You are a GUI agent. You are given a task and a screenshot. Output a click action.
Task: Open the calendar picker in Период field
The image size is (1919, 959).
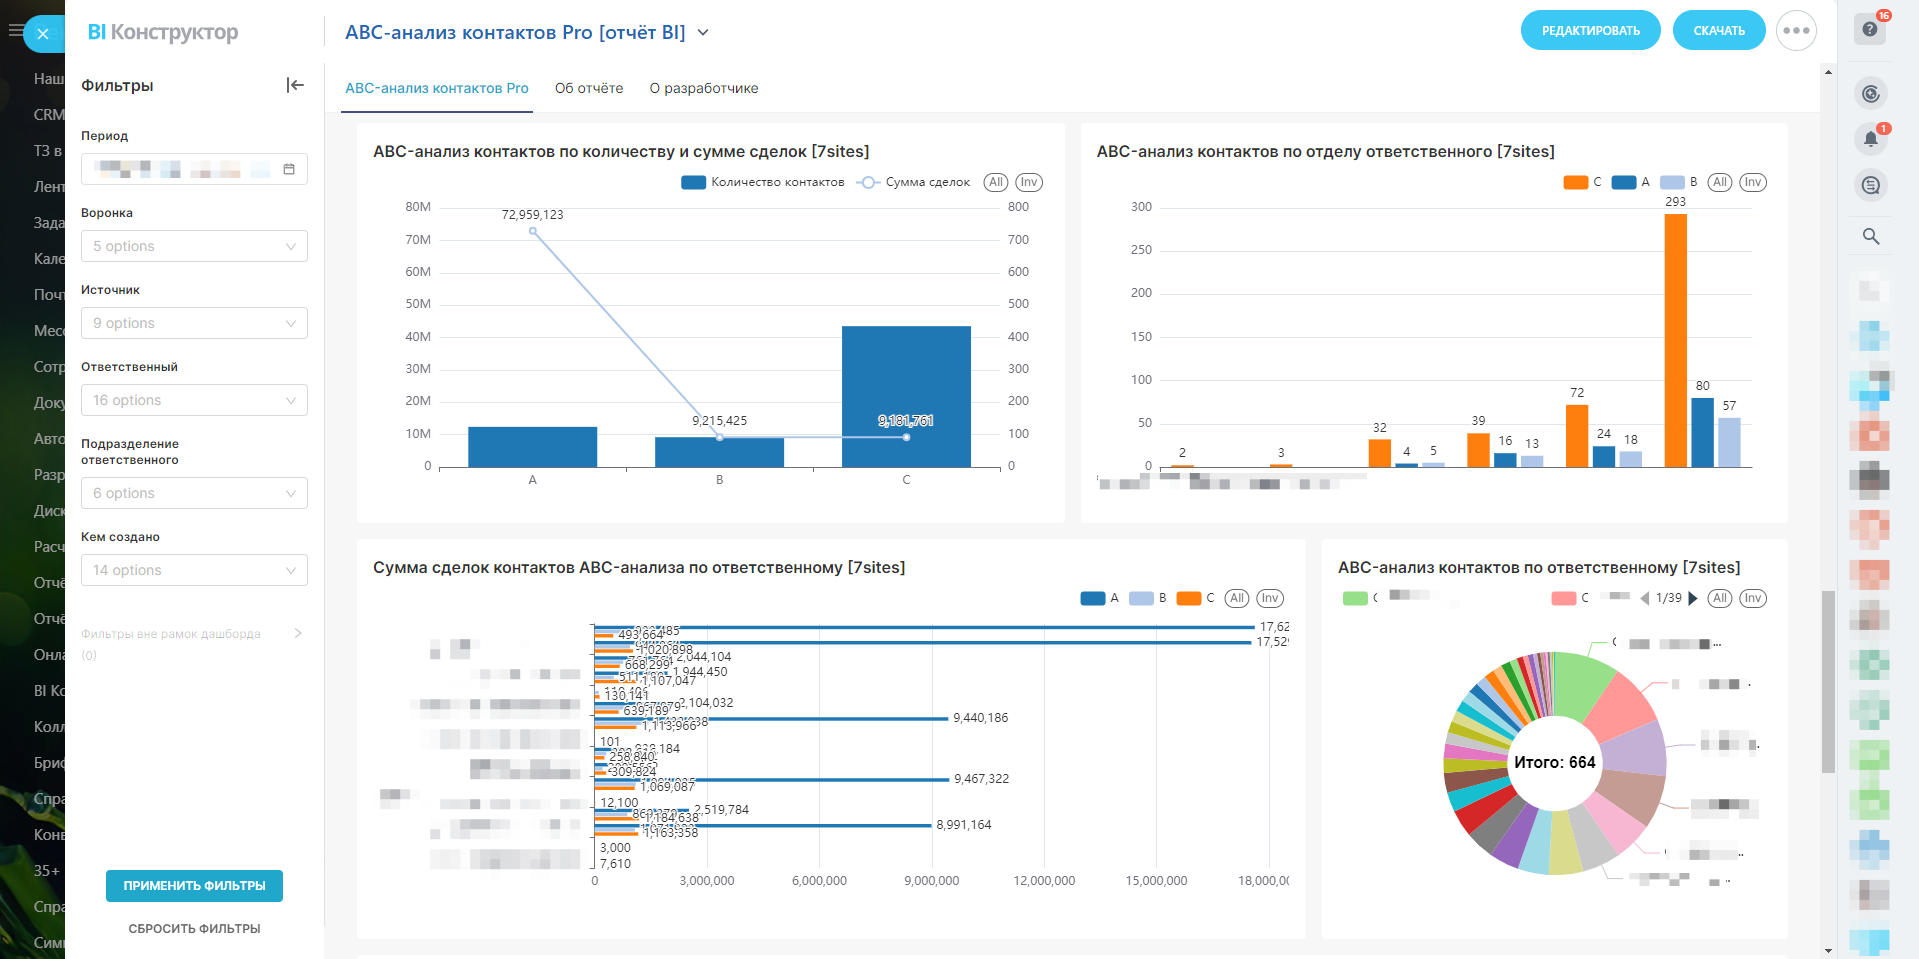click(x=289, y=169)
